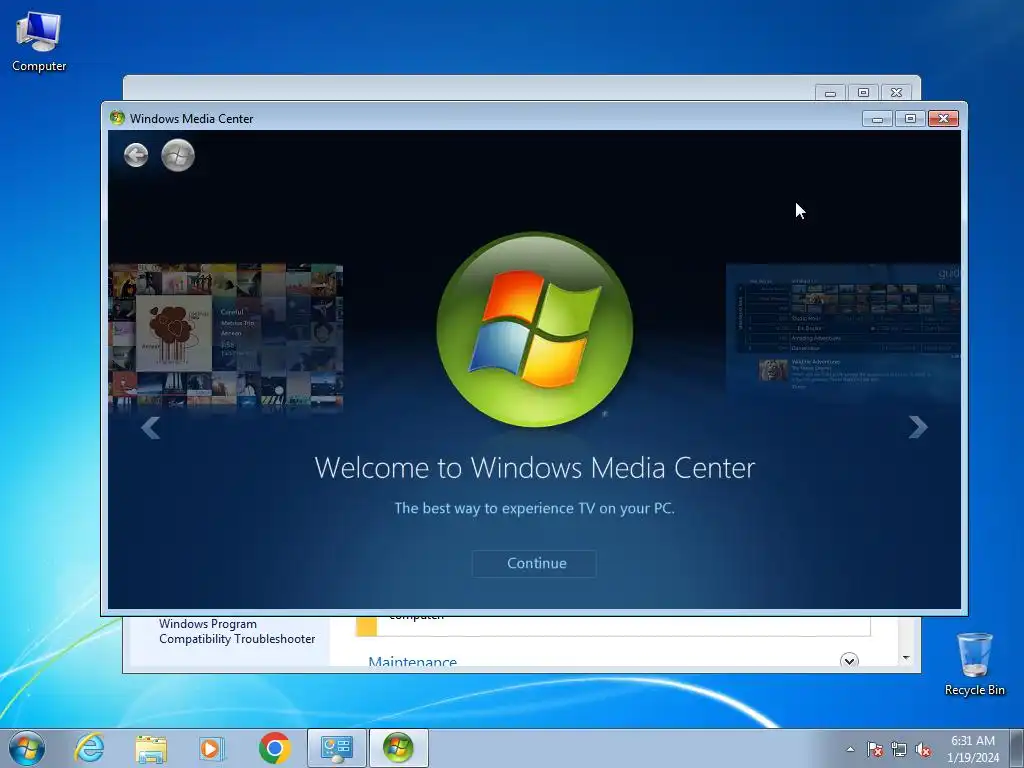Open the clock showing 6:31 AM
The width and height of the screenshot is (1024, 768).
coord(973,749)
